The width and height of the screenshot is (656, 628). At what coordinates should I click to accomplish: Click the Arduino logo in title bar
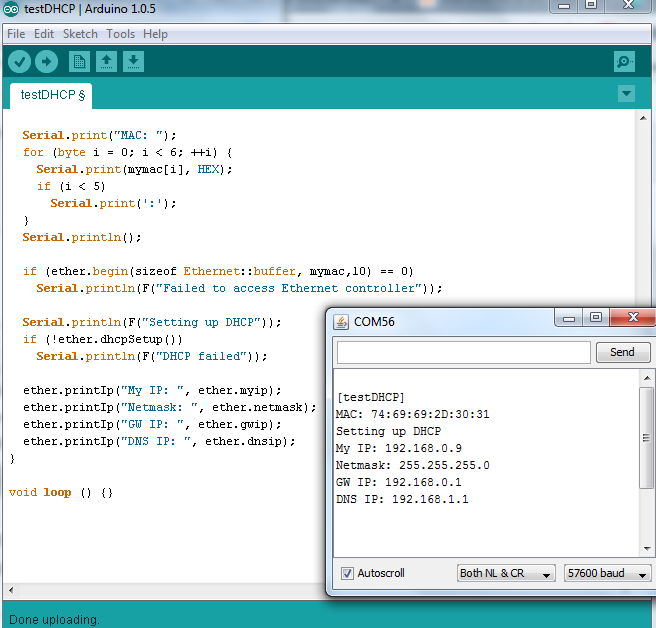click(11, 9)
